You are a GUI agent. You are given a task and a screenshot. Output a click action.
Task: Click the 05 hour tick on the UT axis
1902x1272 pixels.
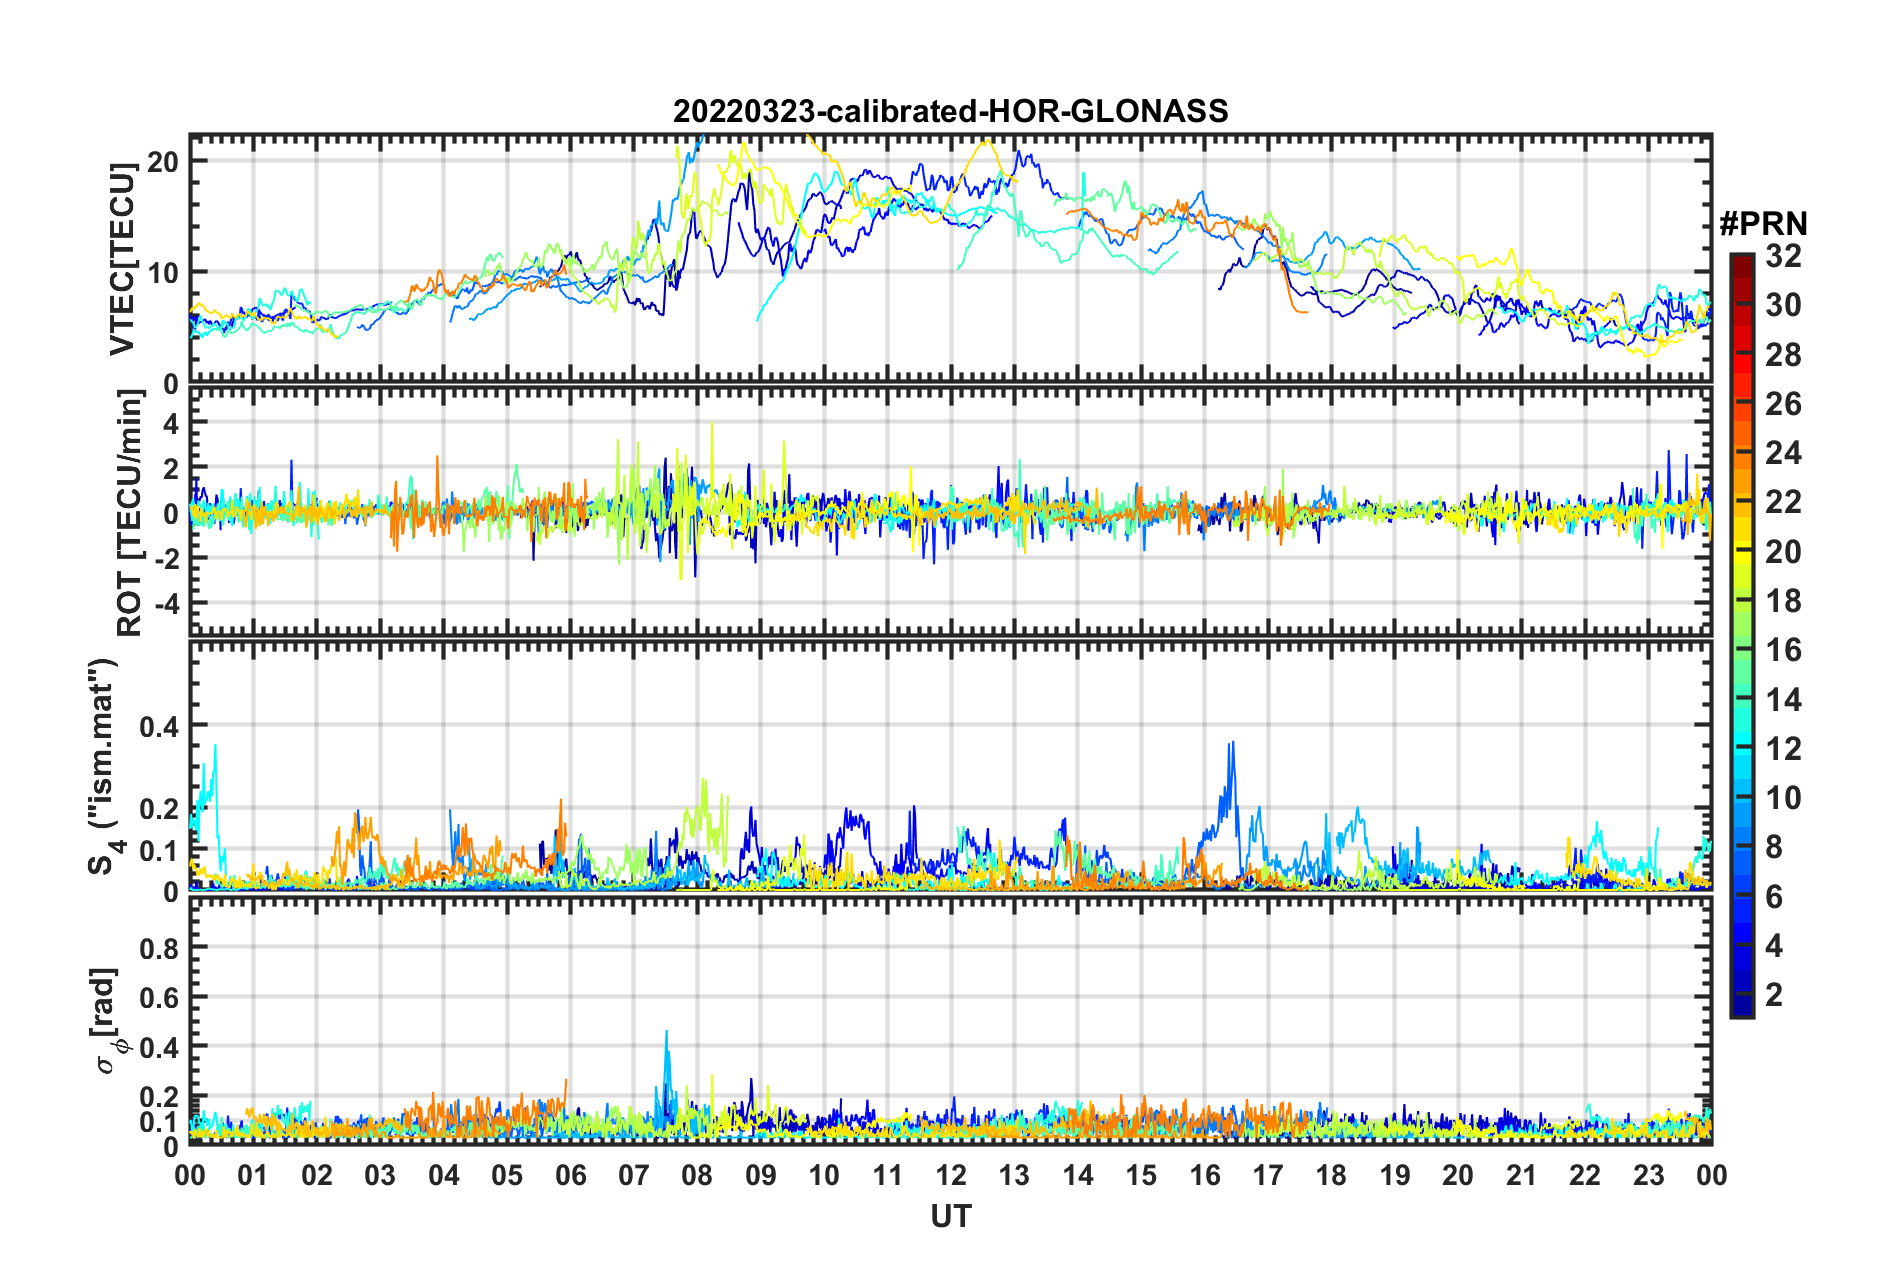pyautogui.click(x=507, y=1174)
